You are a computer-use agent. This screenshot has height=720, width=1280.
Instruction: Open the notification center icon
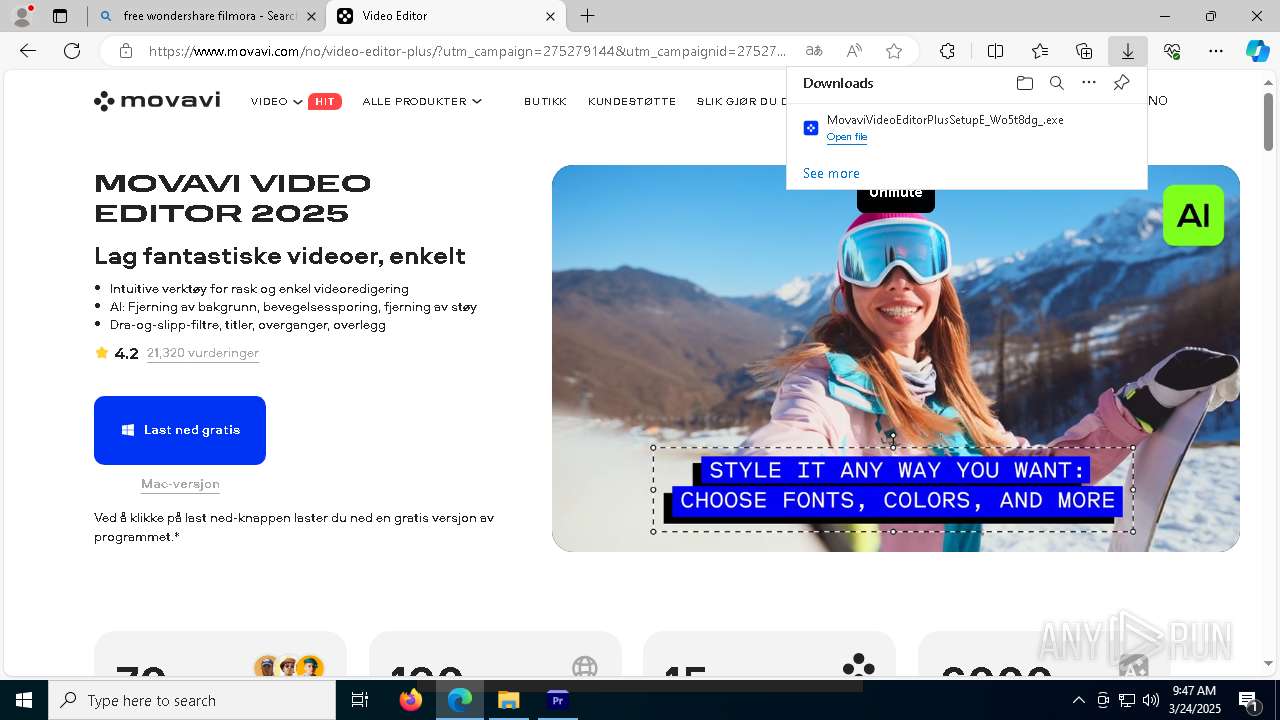pos(1248,700)
